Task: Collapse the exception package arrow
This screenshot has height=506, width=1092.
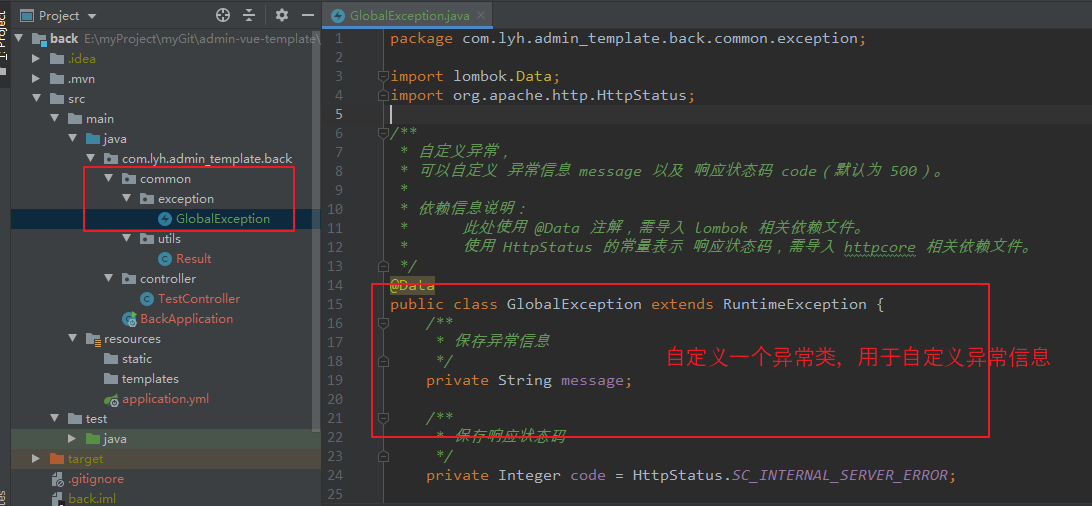Action: [x=127, y=199]
